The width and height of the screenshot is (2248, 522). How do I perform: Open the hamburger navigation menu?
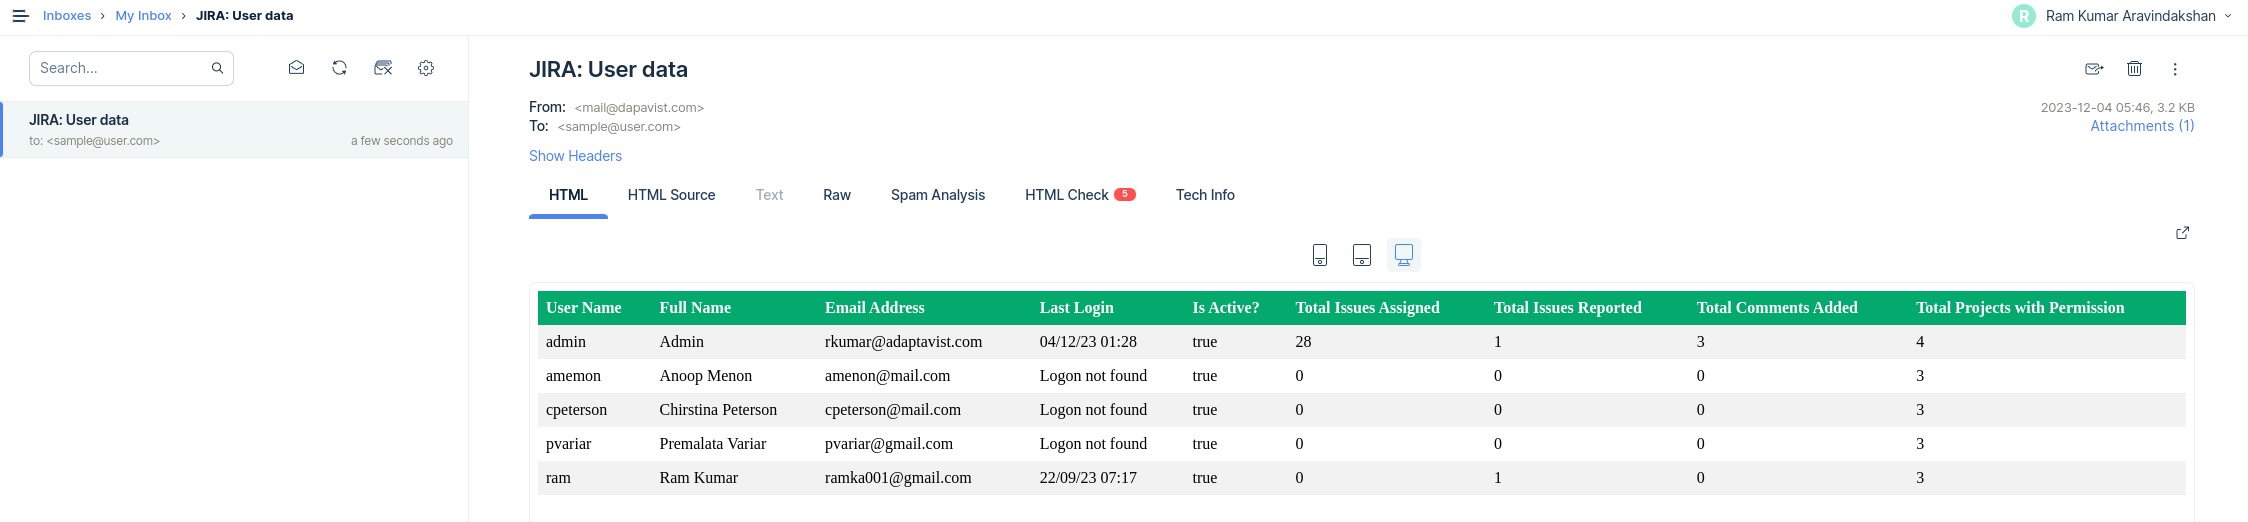[20, 16]
